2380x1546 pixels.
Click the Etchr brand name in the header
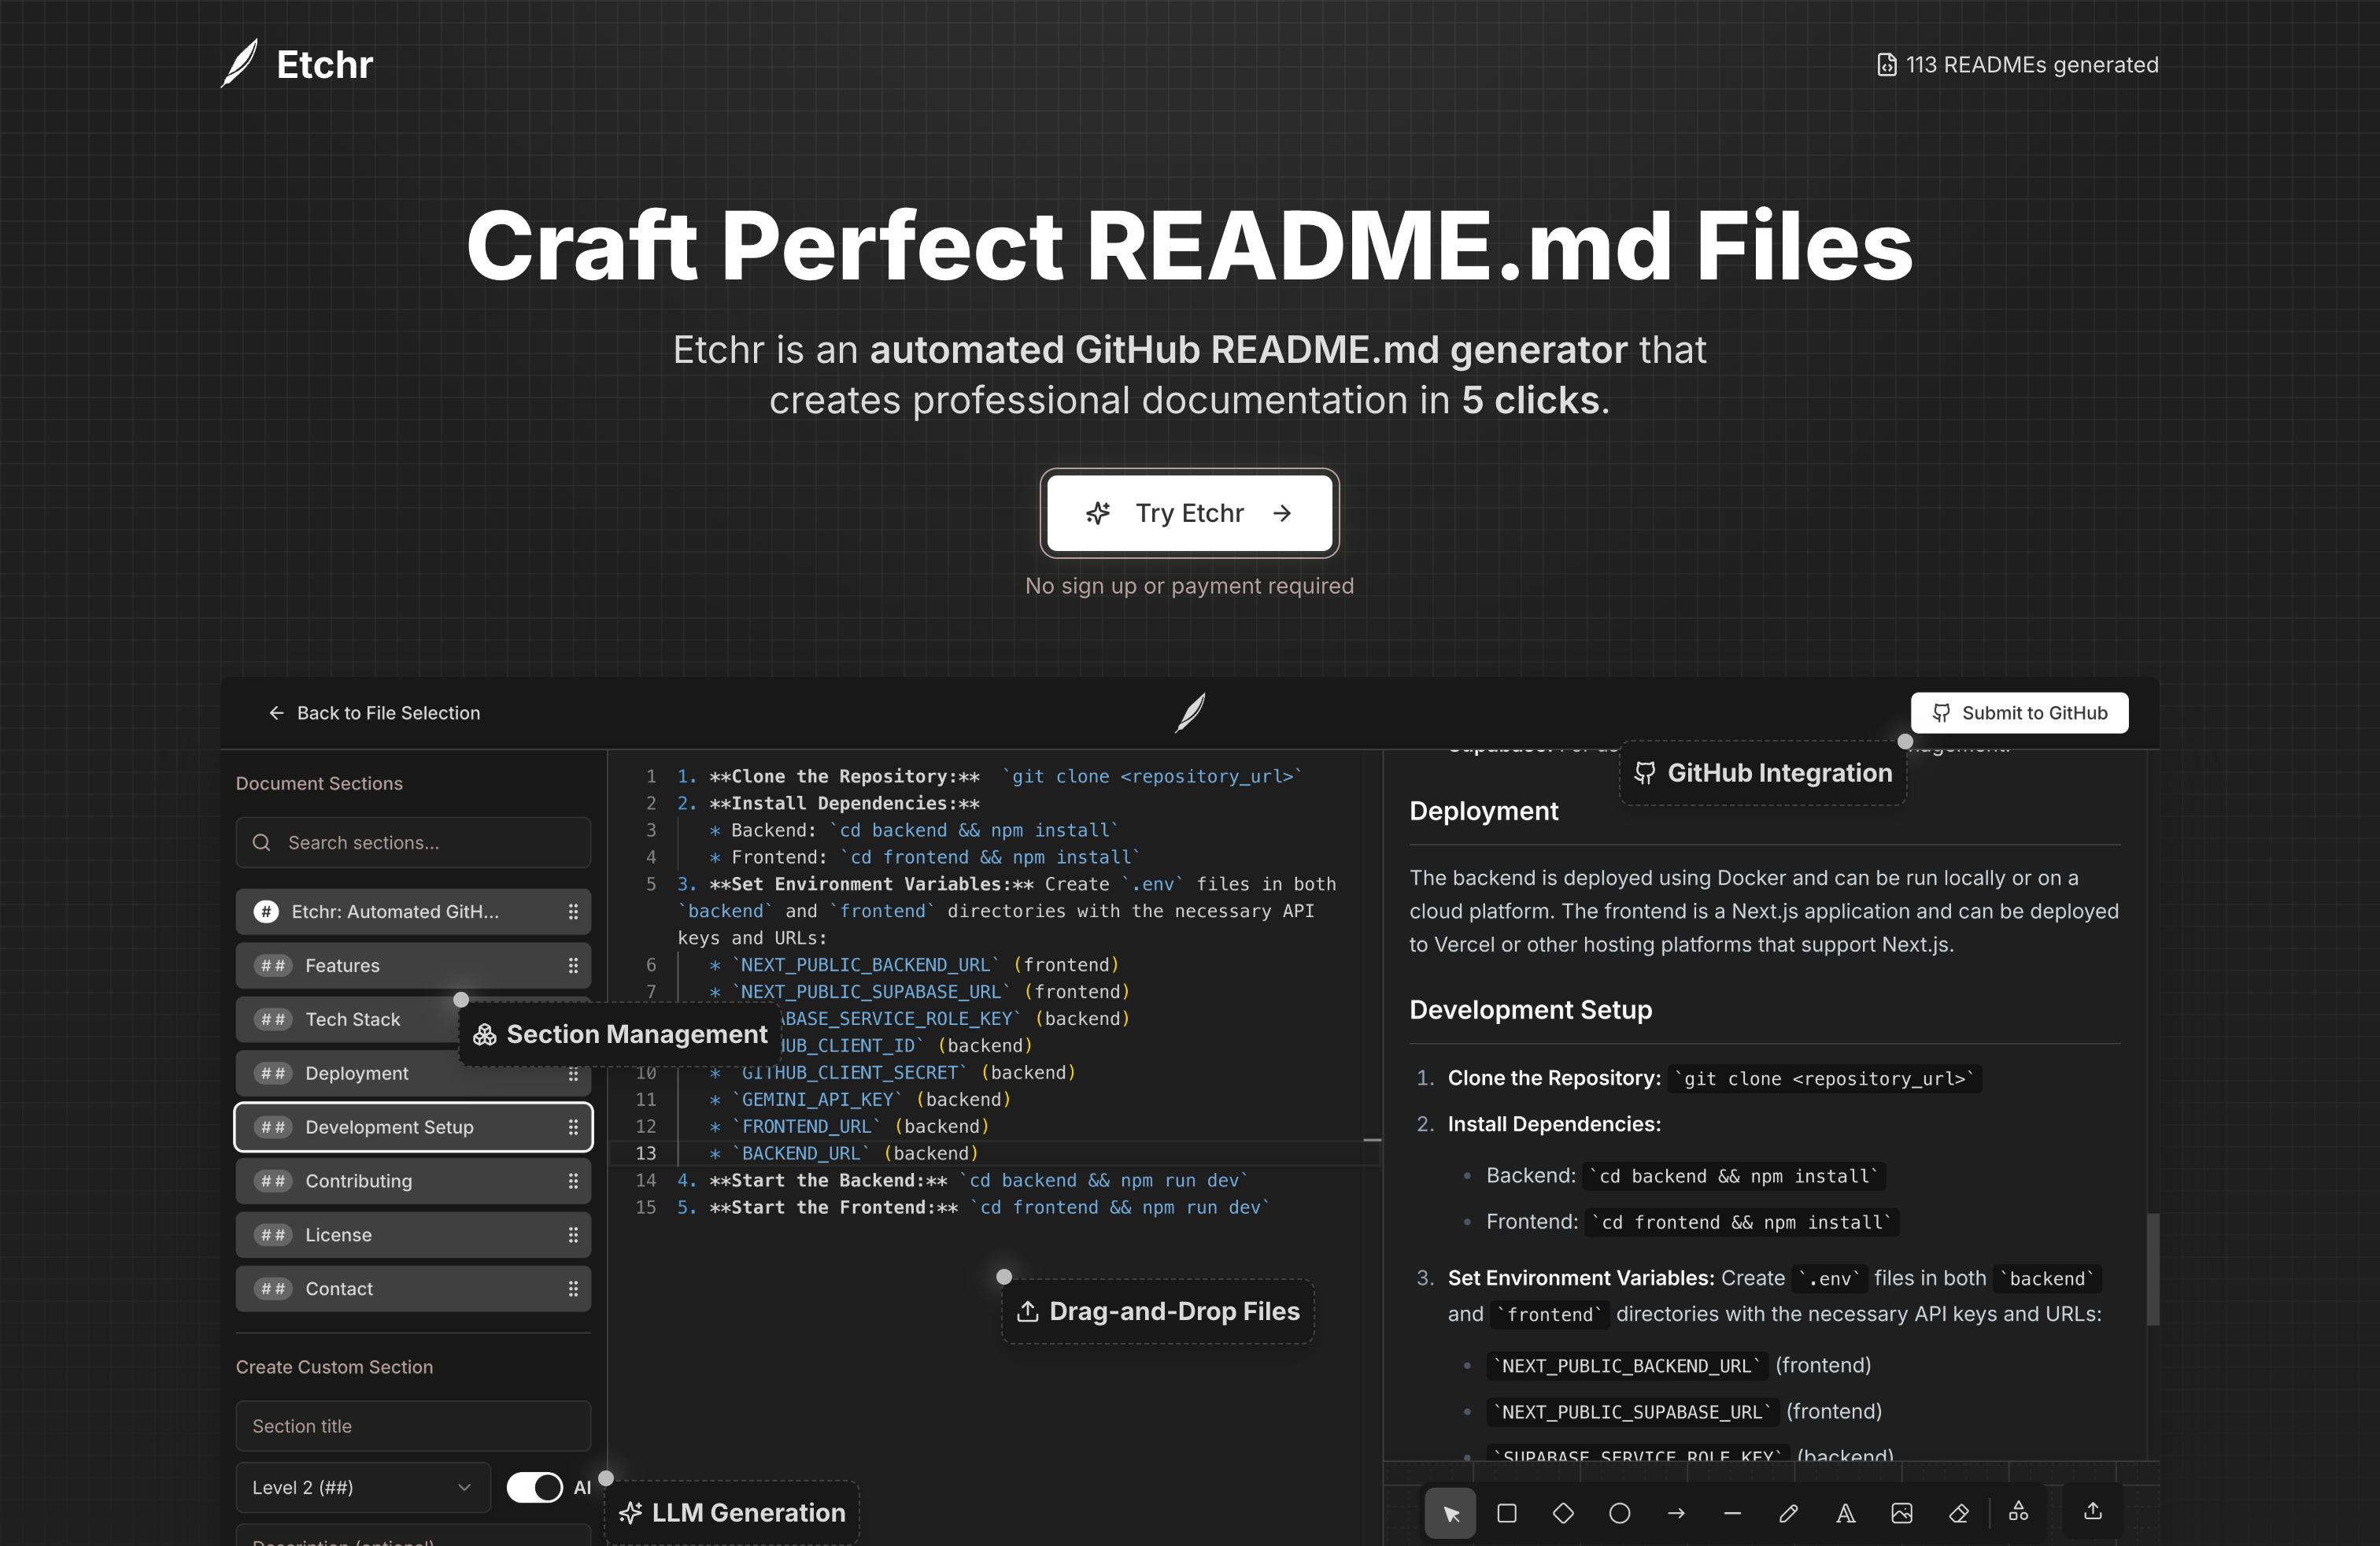[x=324, y=65]
